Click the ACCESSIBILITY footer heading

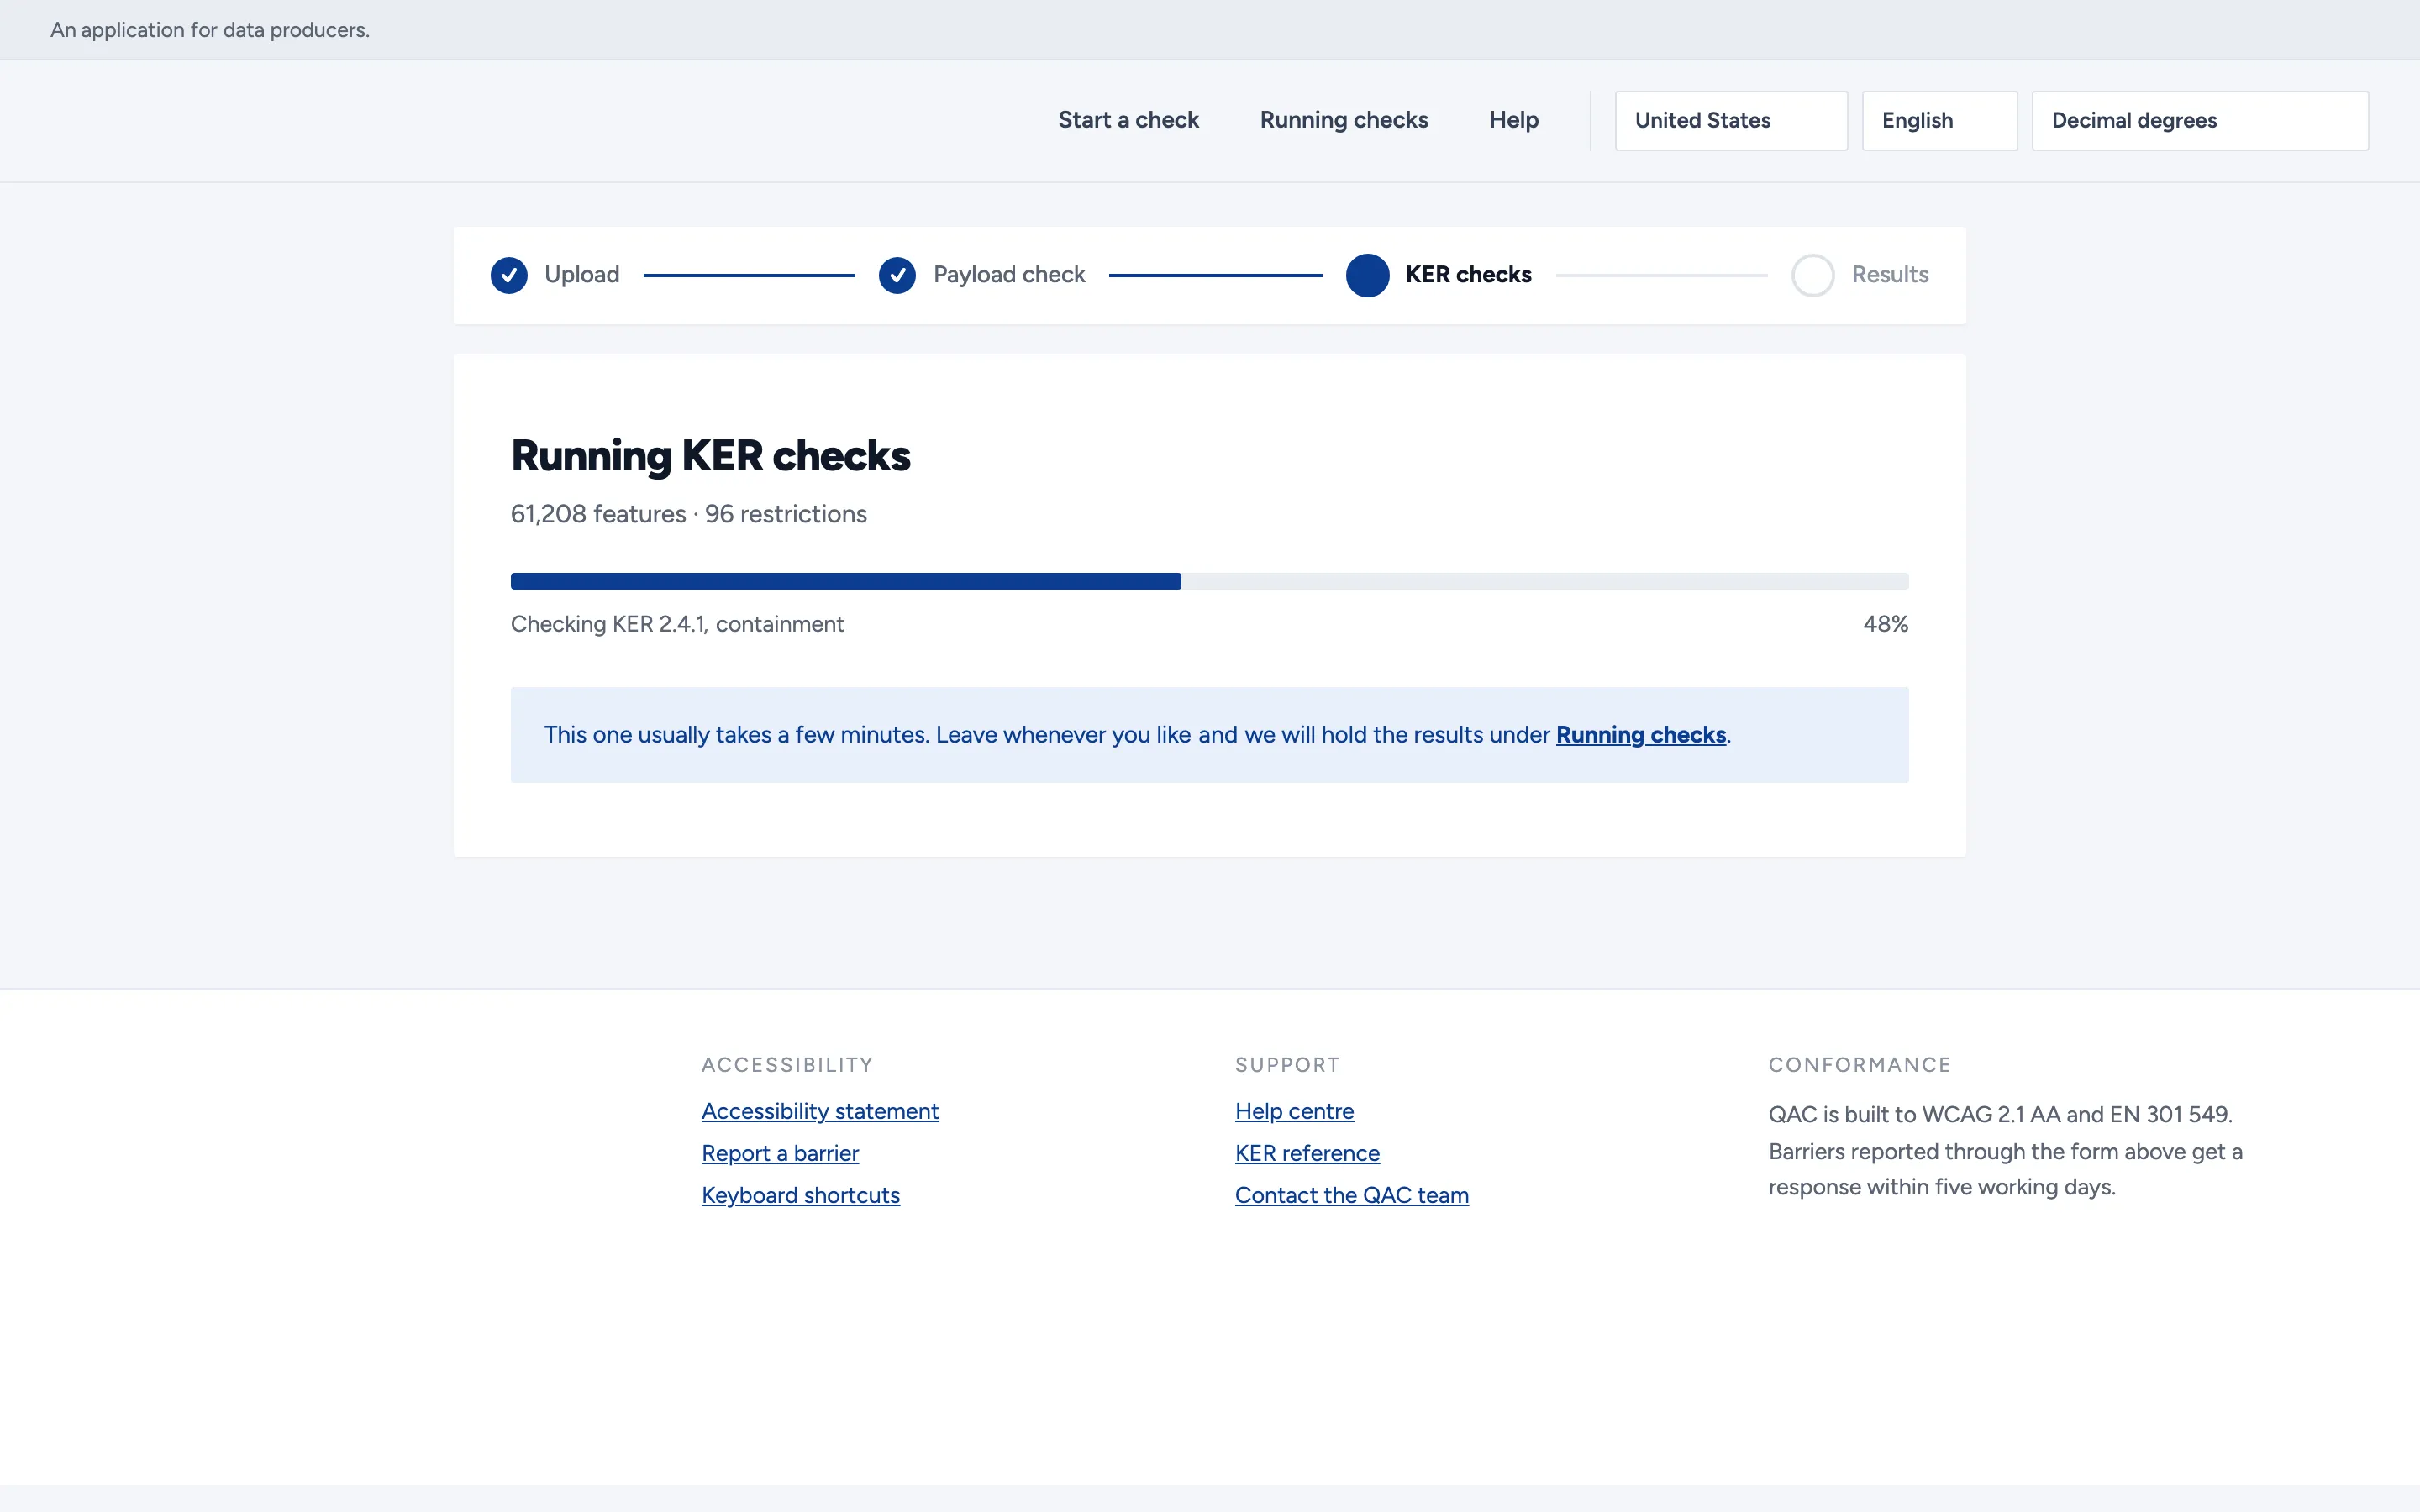pyautogui.click(x=787, y=1065)
